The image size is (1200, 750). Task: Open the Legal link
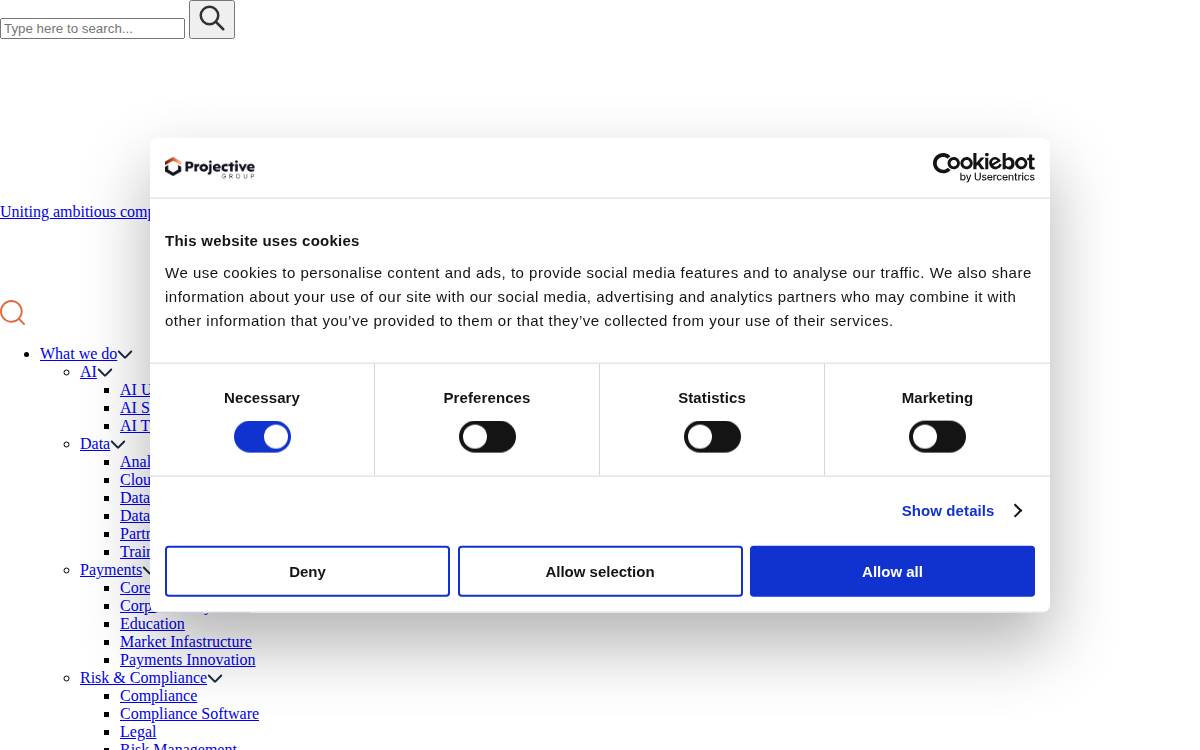[x=138, y=732]
